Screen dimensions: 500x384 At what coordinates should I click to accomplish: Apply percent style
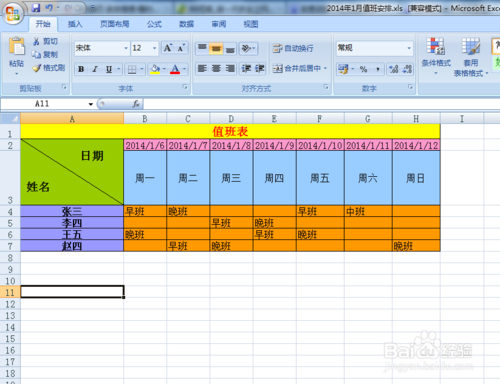pyautogui.click(x=363, y=69)
